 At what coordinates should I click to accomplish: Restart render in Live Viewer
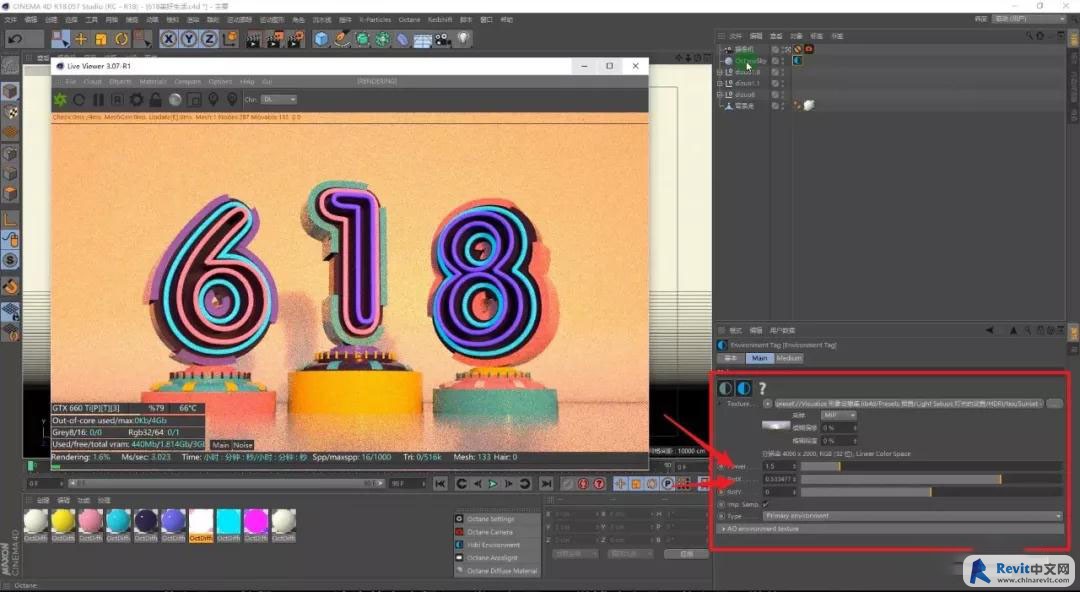[x=79, y=100]
